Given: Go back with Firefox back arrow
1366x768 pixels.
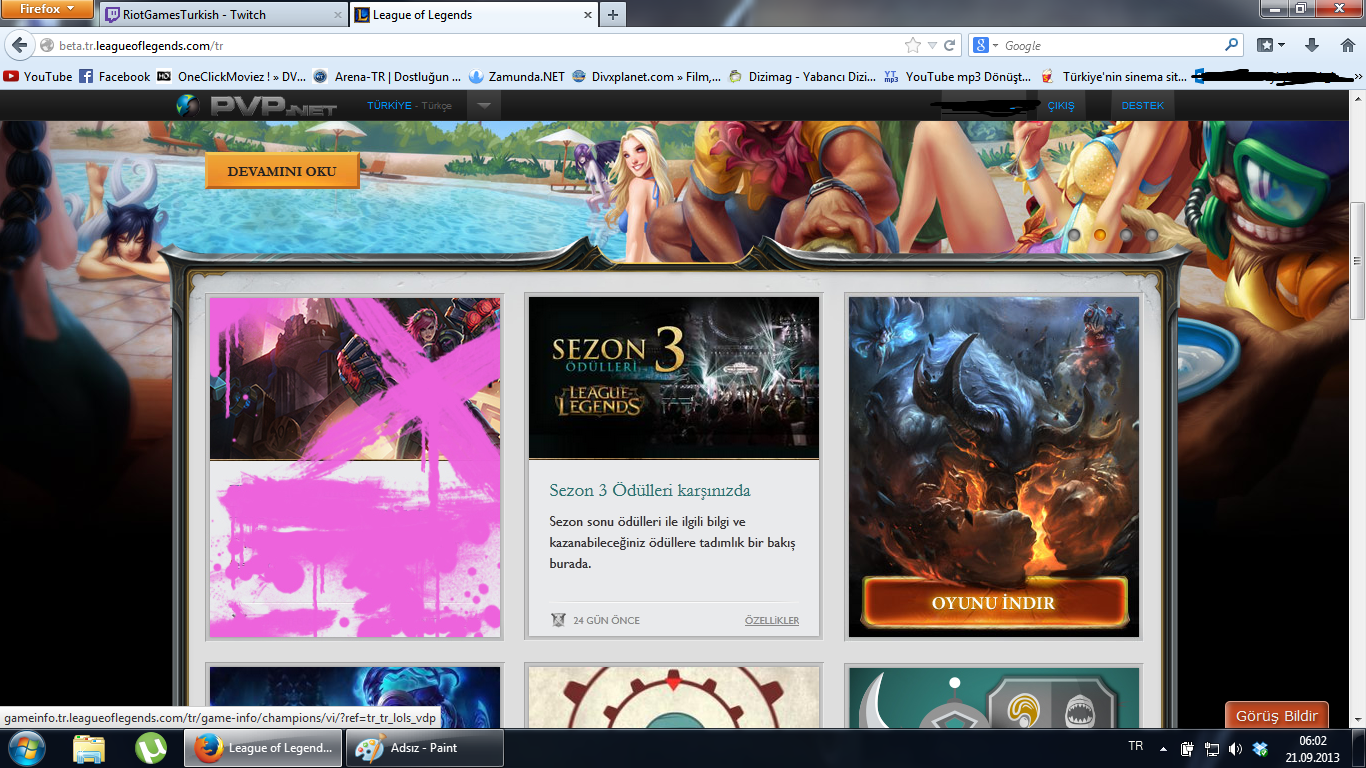Looking at the screenshot, I should coord(19,45).
